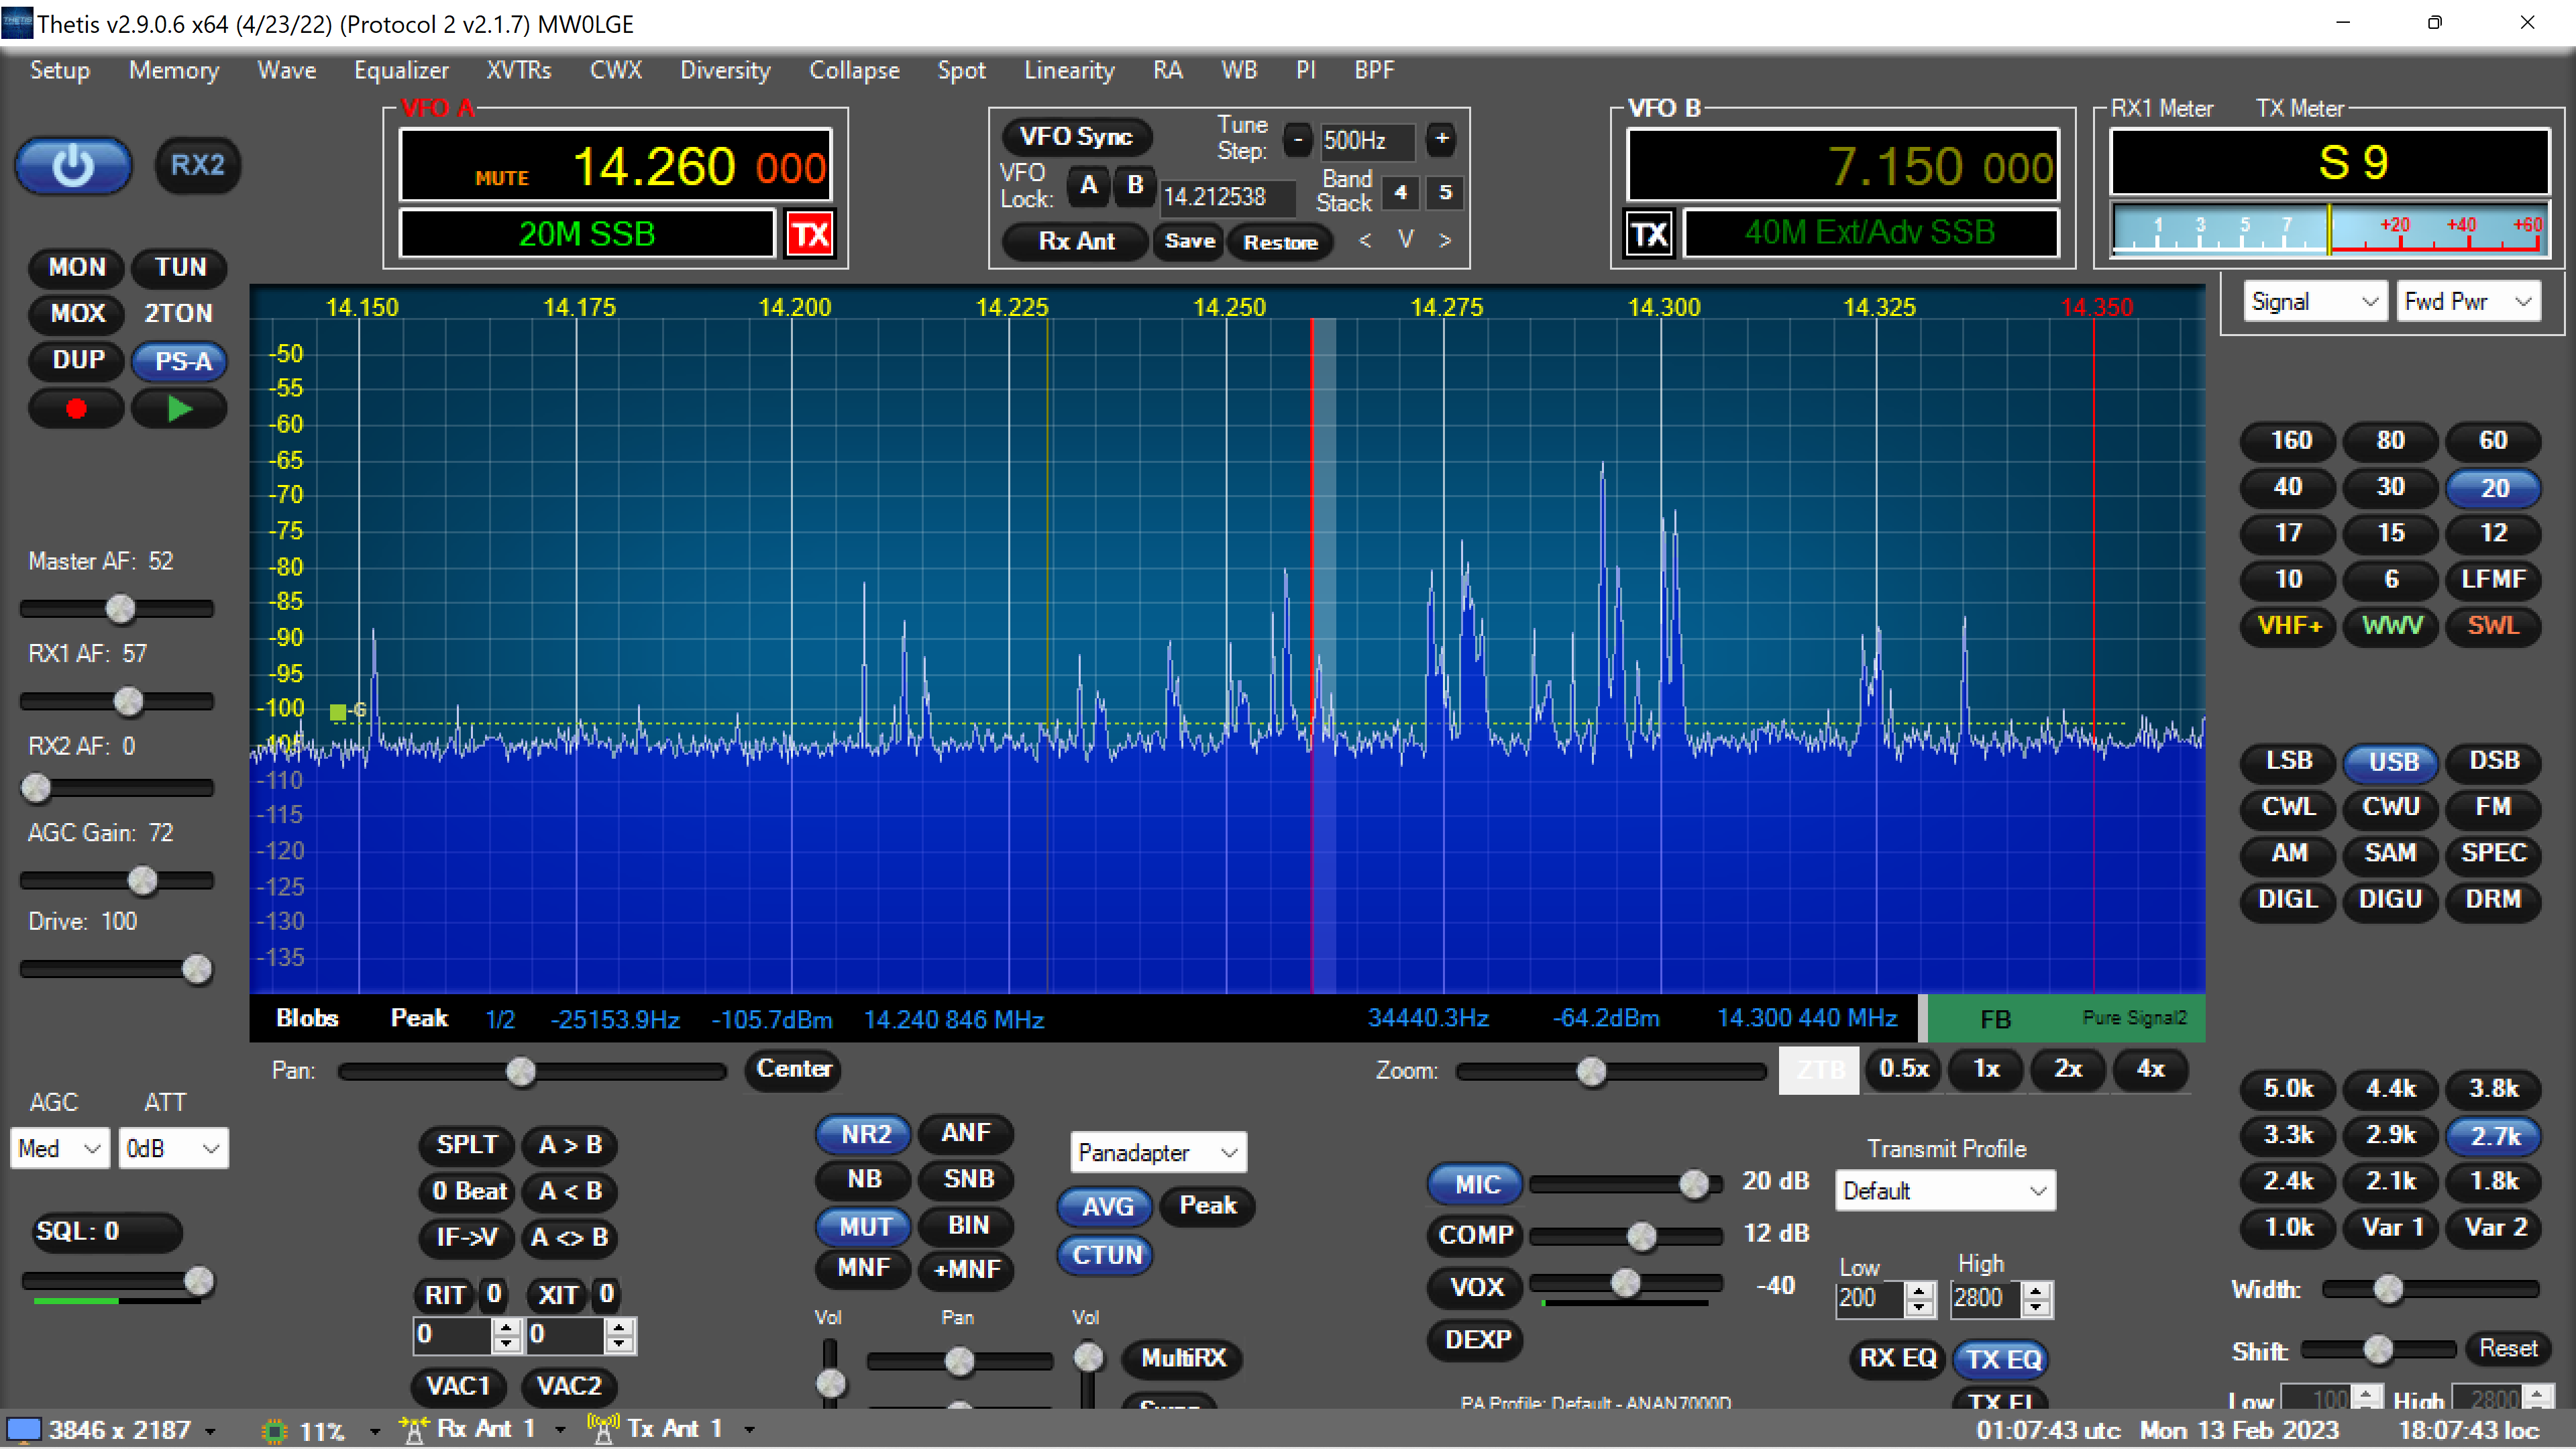This screenshot has height=1449, width=2576.
Task: Open the TX meter Fwd Pwr dropdown
Action: point(2467,301)
